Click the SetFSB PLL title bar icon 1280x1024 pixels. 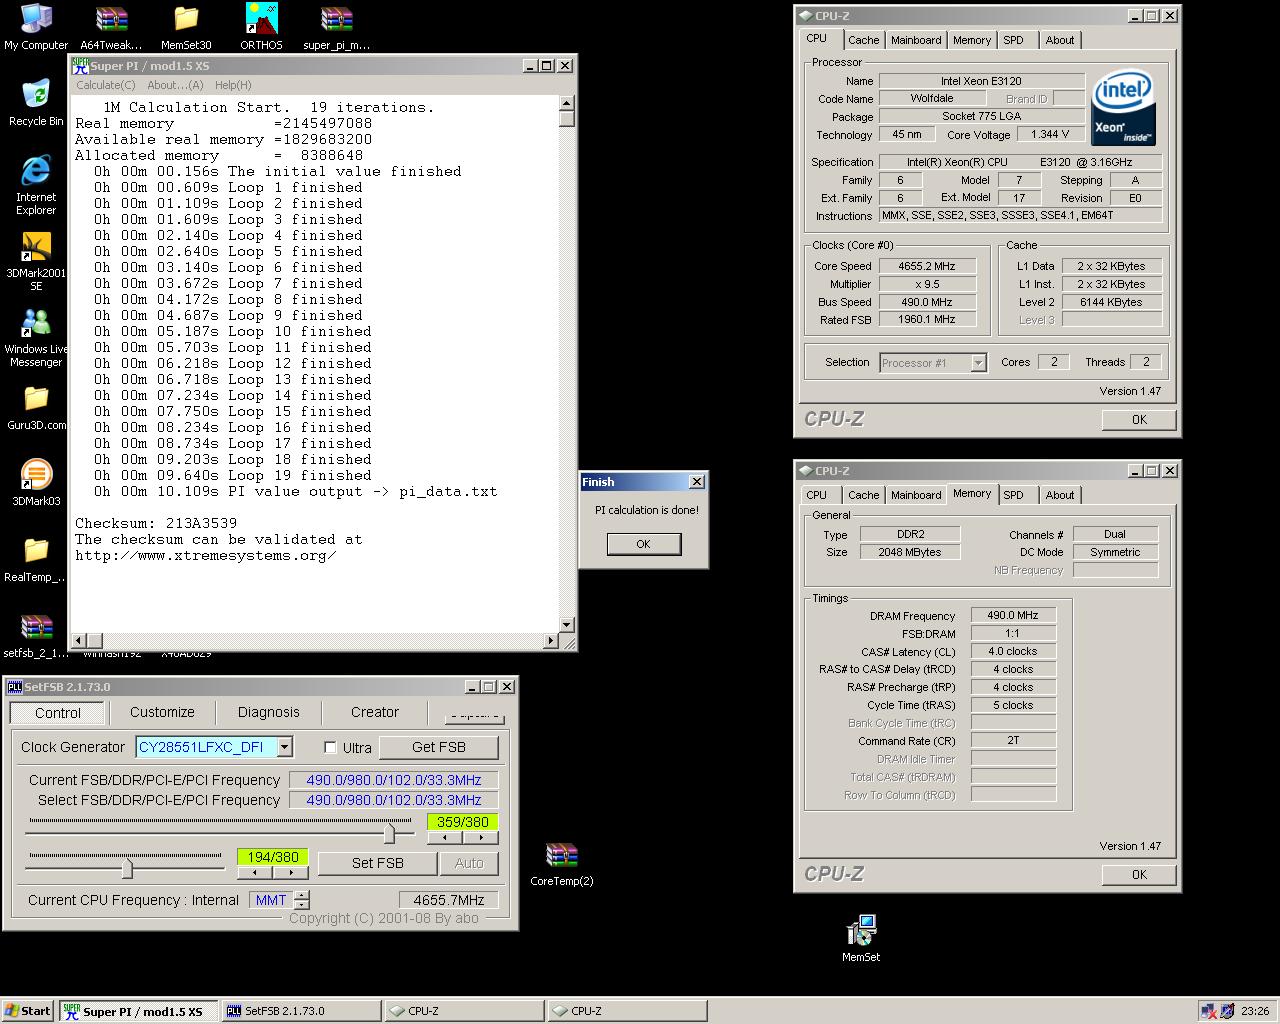coord(15,687)
